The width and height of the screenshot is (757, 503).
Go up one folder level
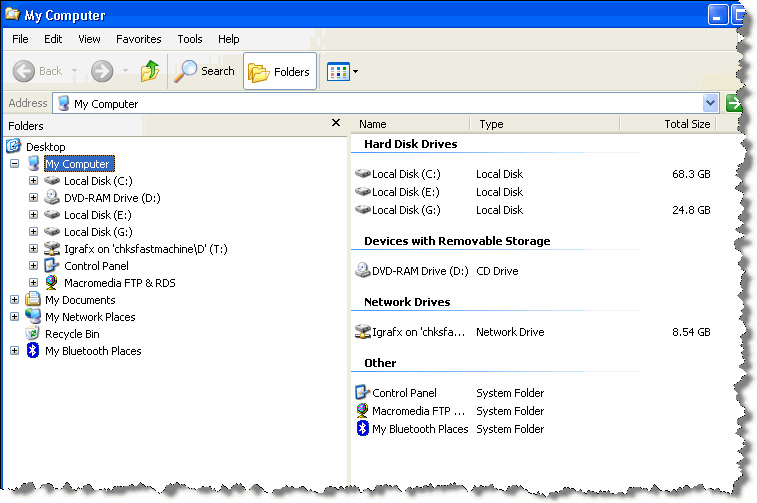(x=150, y=71)
